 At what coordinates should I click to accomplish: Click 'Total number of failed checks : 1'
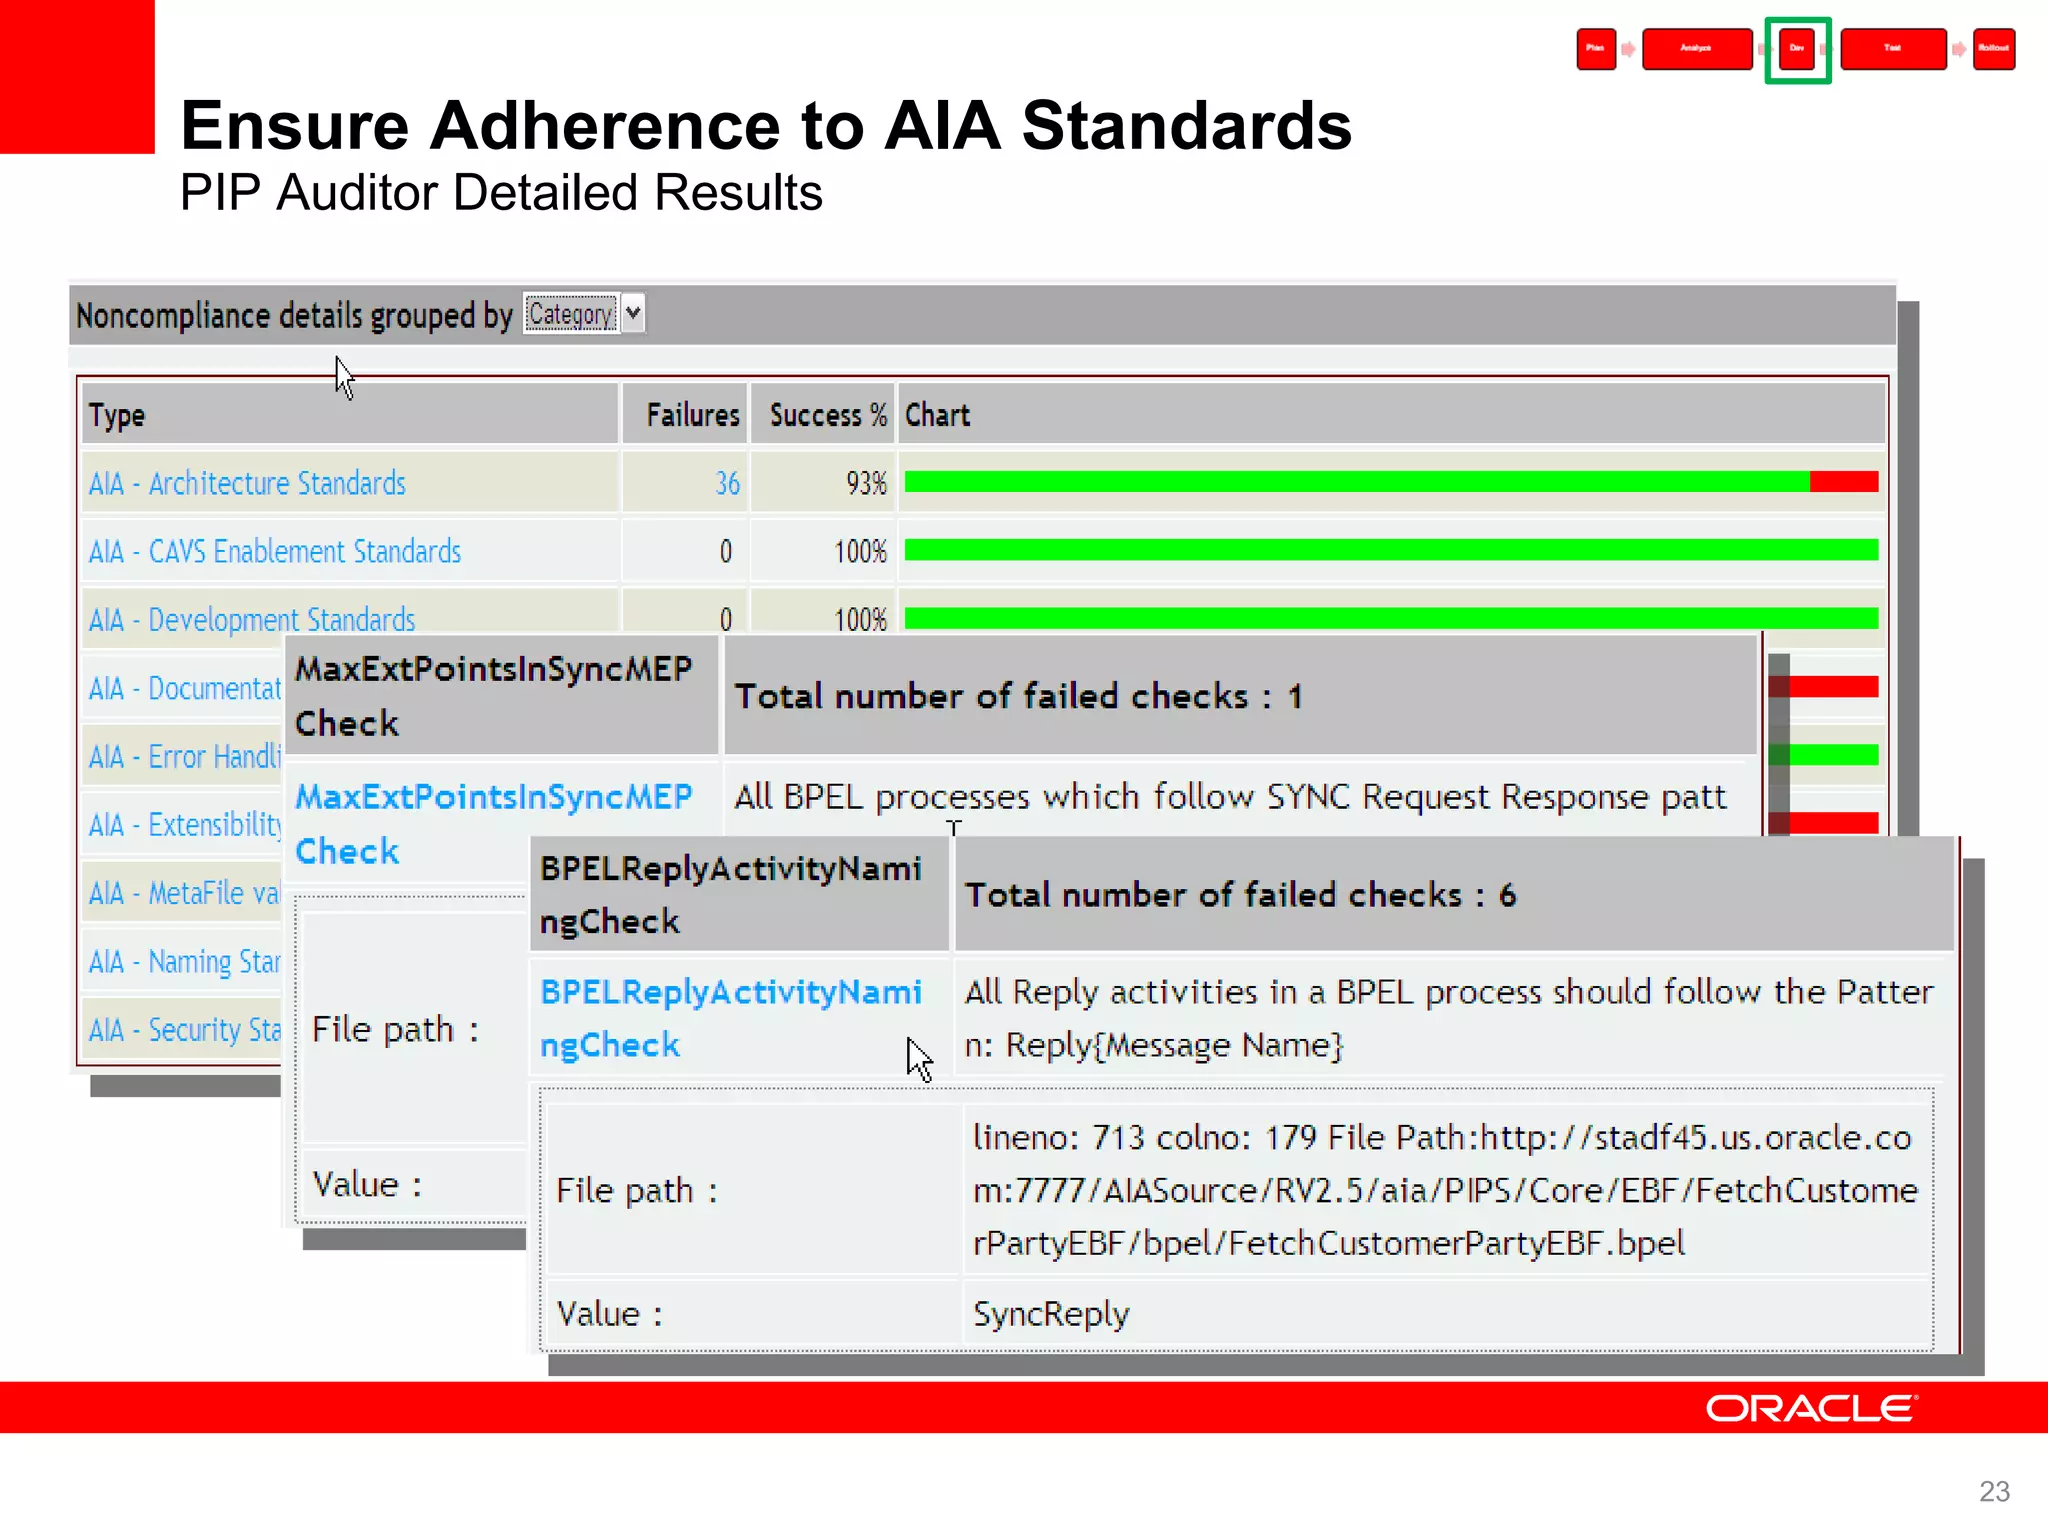(1019, 696)
